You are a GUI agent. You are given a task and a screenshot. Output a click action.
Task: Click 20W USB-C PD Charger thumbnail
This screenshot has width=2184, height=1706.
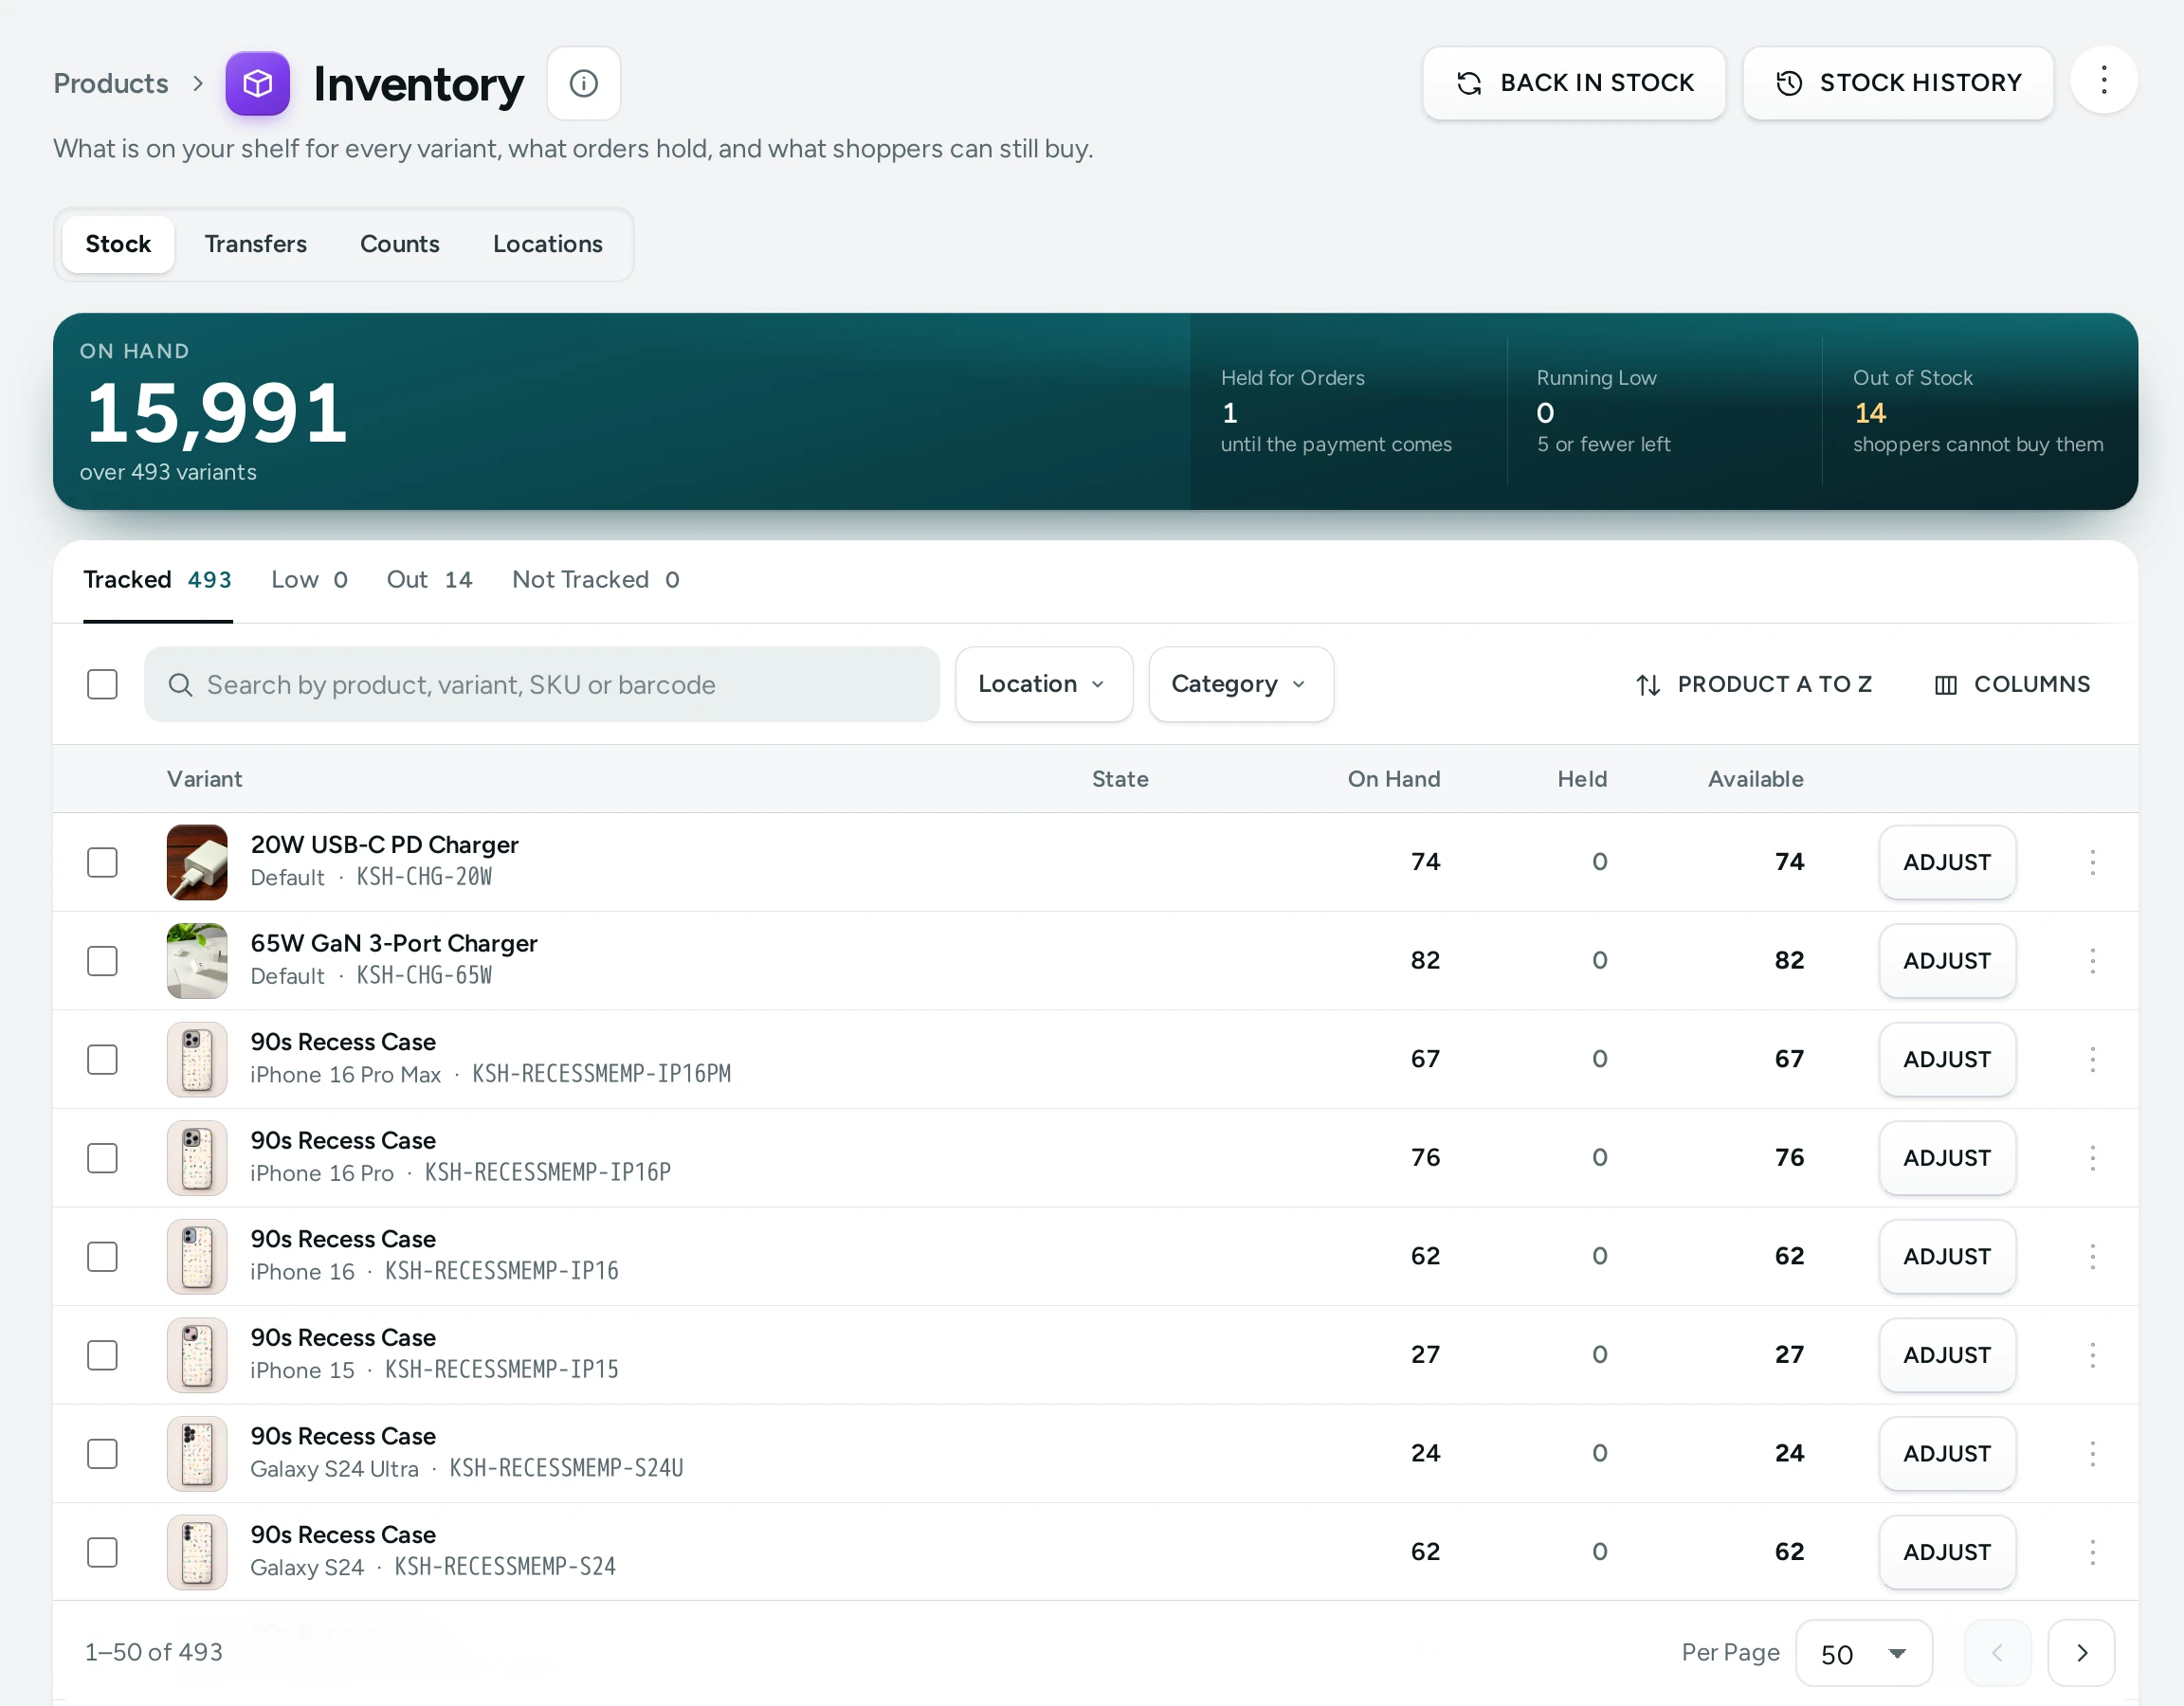pyautogui.click(x=197, y=862)
